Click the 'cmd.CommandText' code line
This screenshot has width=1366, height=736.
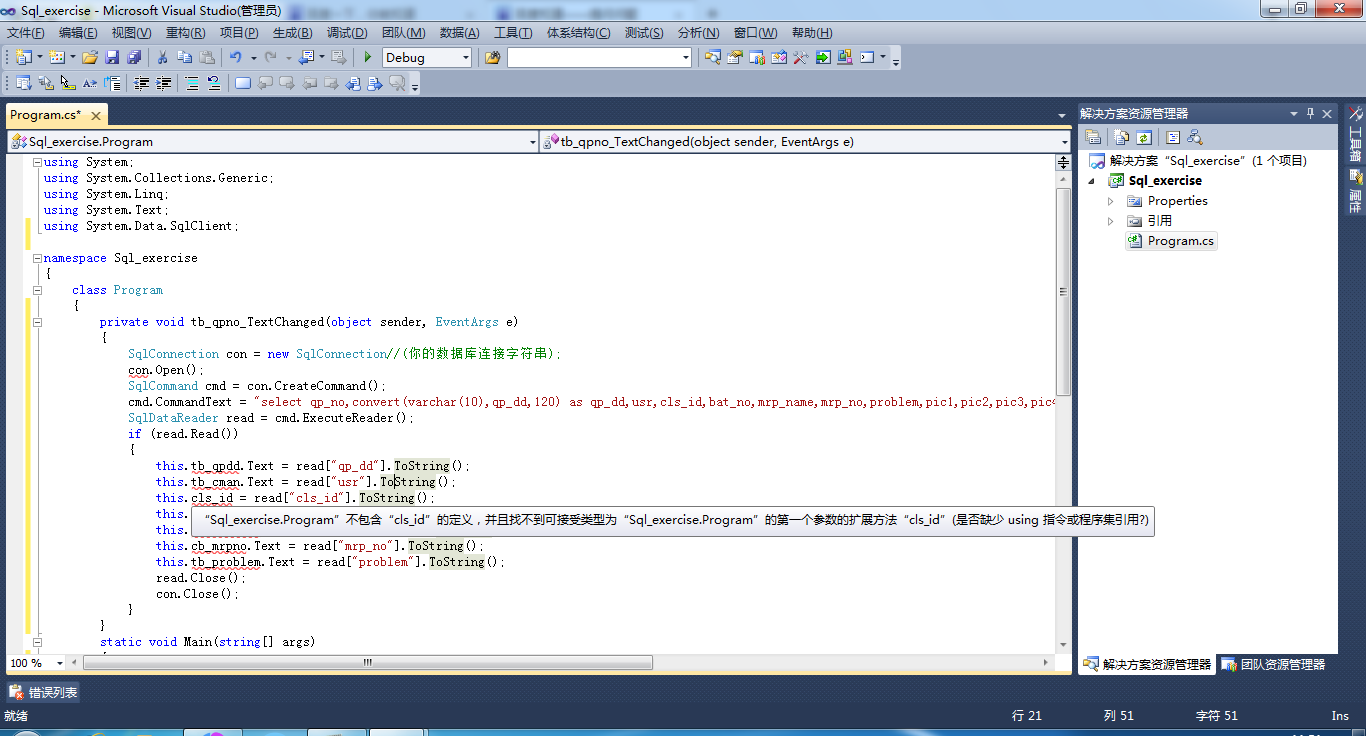click(x=590, y=402)
